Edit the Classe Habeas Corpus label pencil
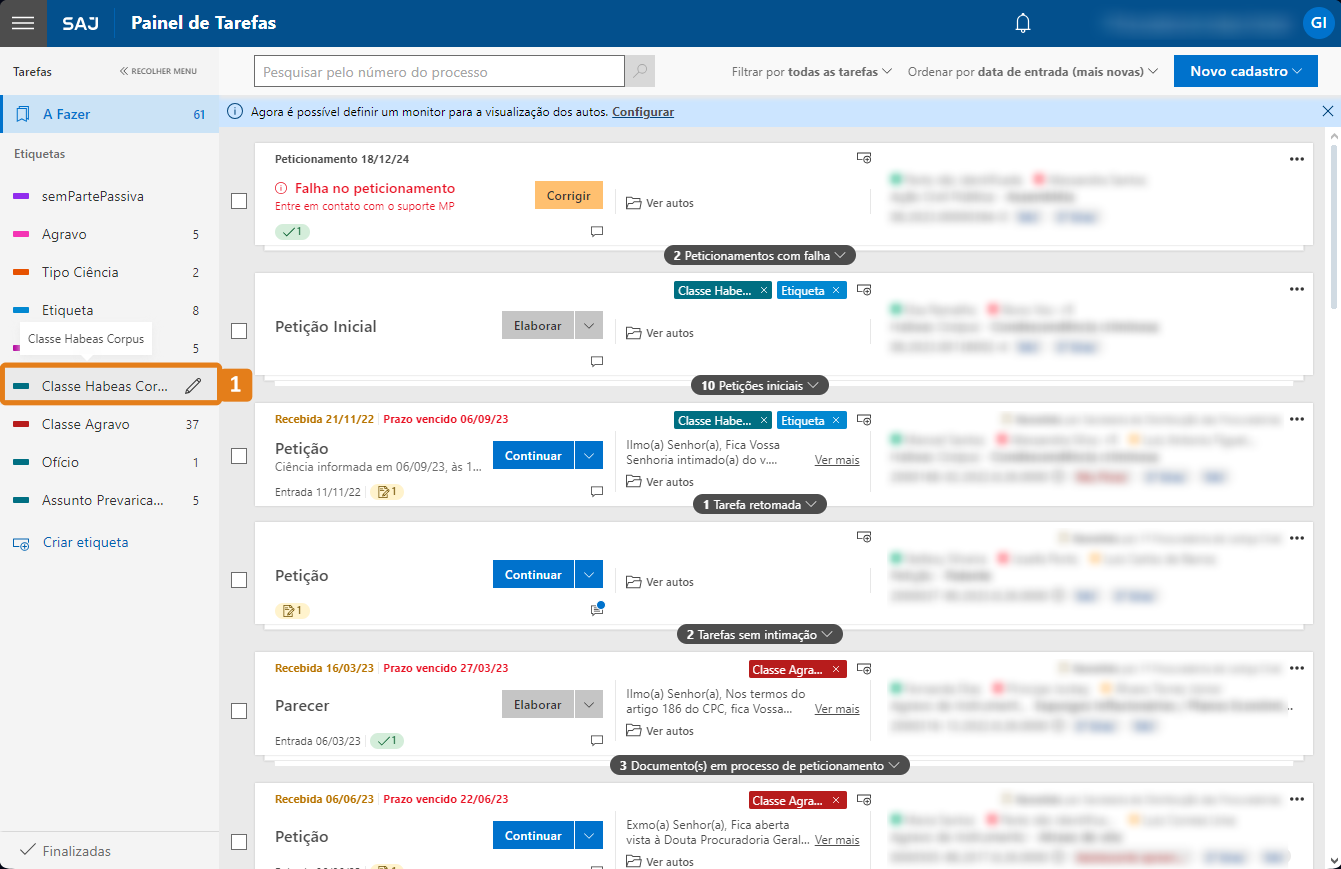Image resolution: width=1341 pixels, height=869 pixels. [x=193, y=386]
